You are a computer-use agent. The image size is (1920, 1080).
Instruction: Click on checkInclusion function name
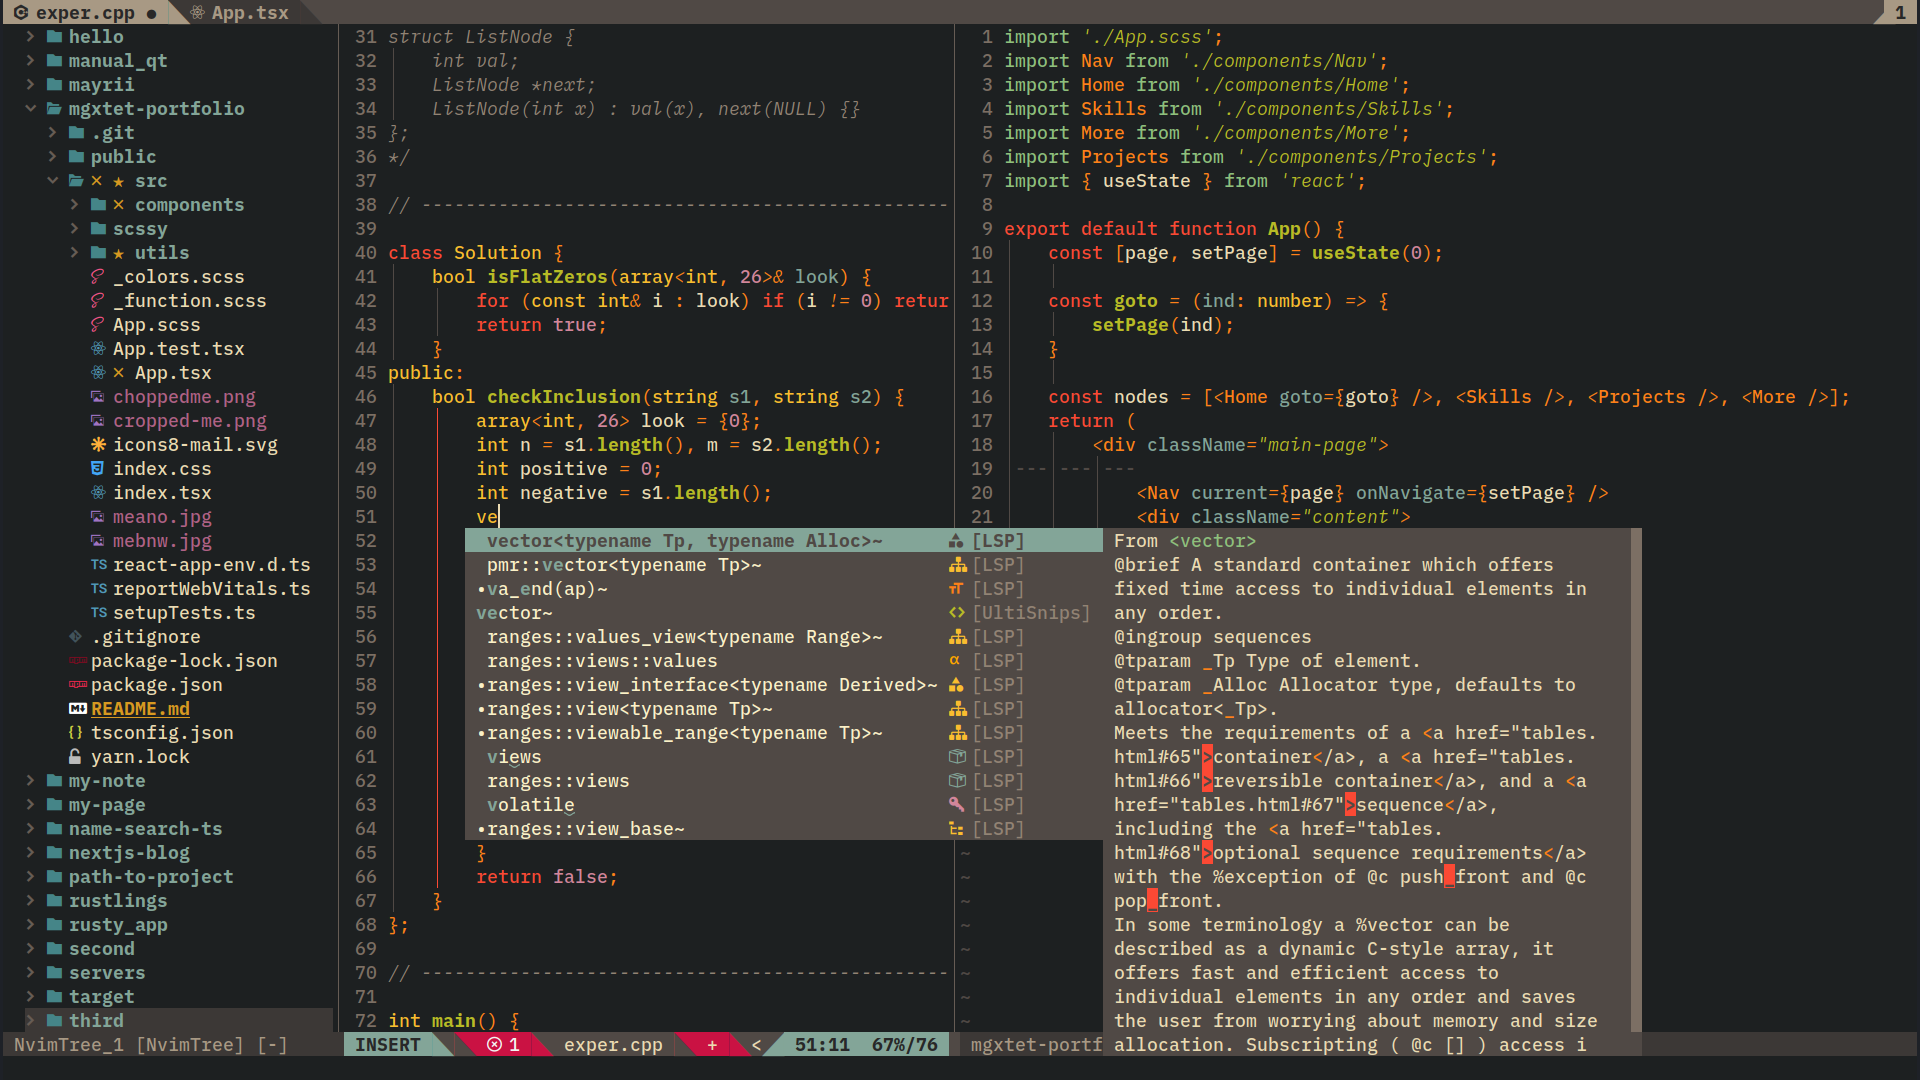[x=564, y=396]
